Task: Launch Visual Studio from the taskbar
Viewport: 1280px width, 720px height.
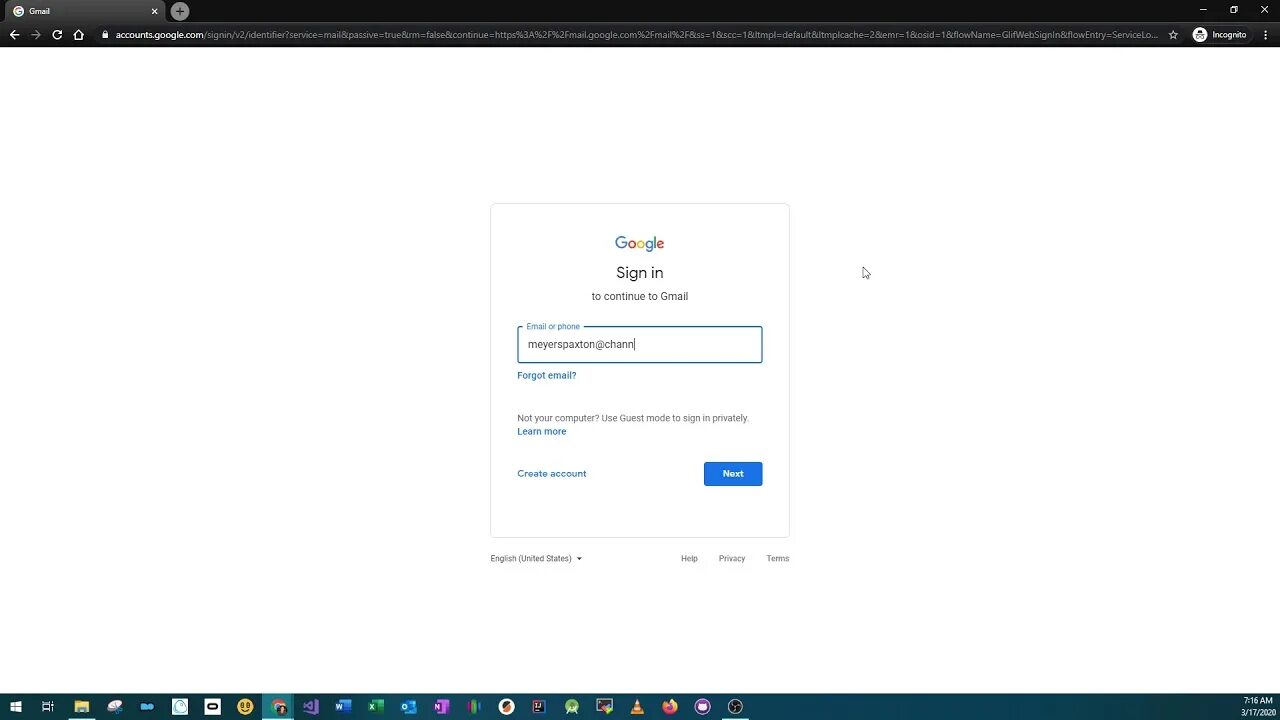Action: (311, 707)
